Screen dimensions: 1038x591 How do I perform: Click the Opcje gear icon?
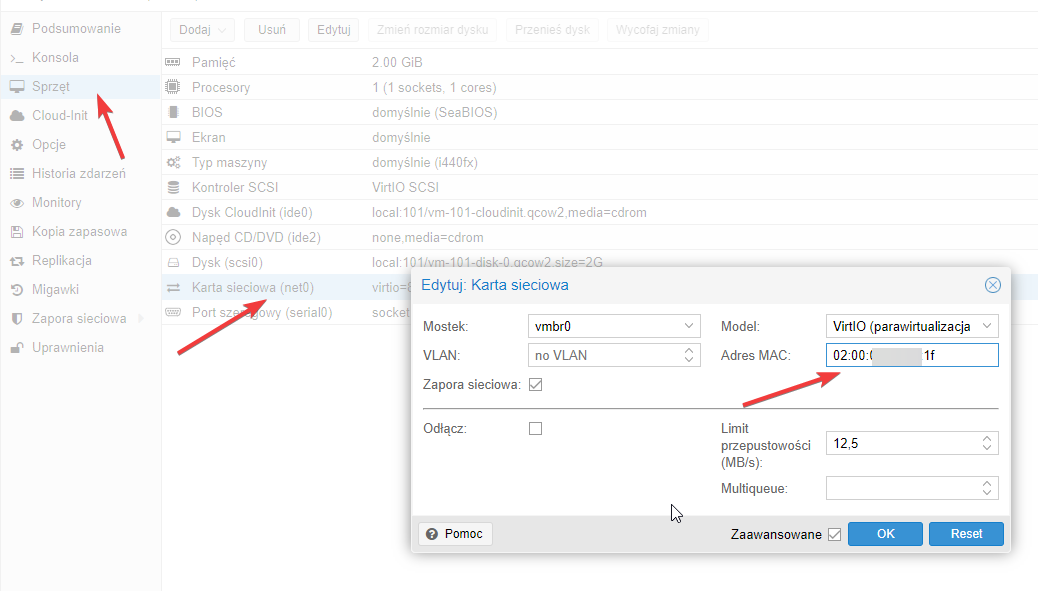pos(16,145)
